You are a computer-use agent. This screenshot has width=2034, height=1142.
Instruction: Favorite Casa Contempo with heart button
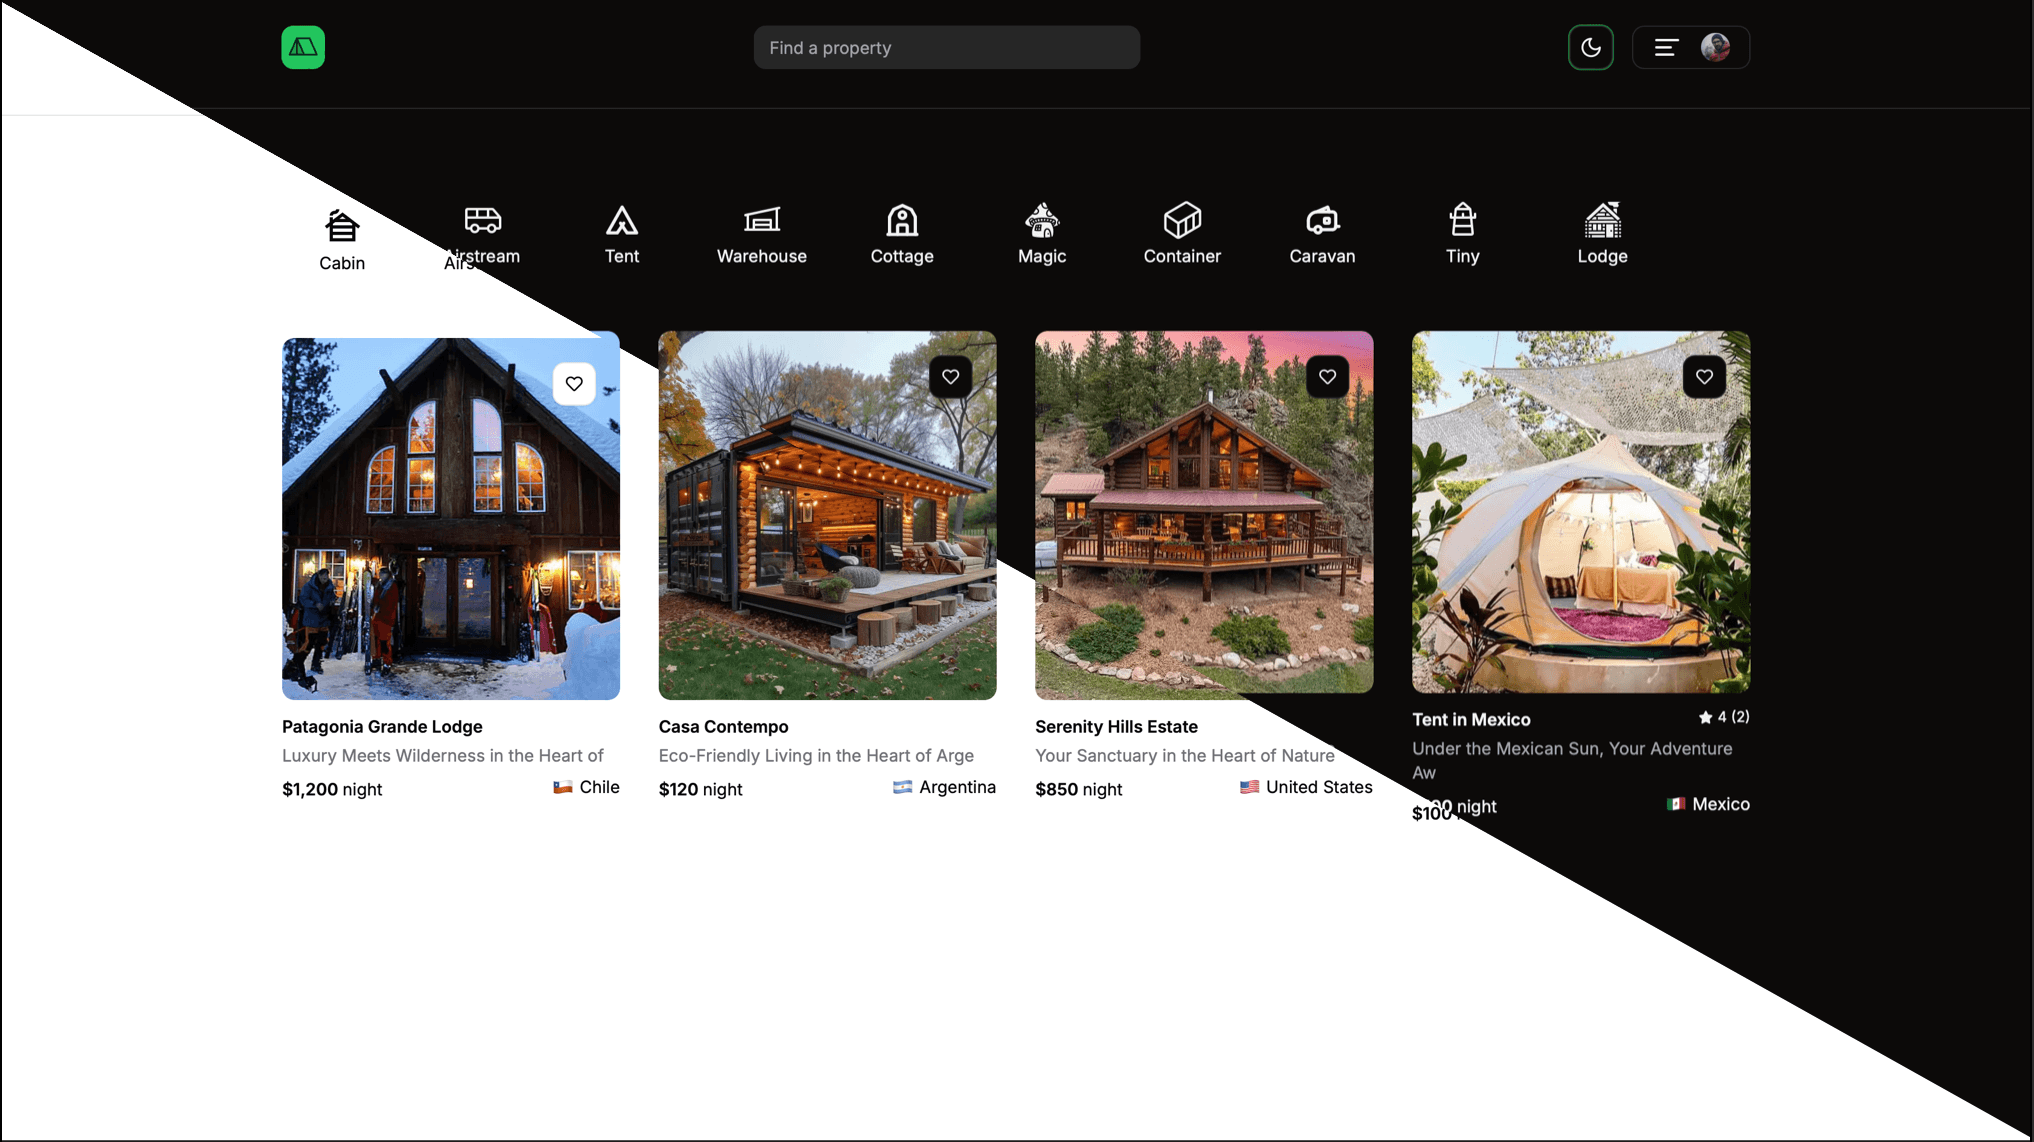(950, 377)
